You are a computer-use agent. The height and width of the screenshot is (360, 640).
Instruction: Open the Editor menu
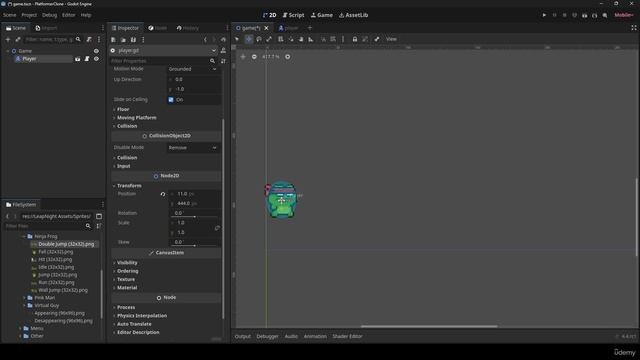(x=69, y=15)
